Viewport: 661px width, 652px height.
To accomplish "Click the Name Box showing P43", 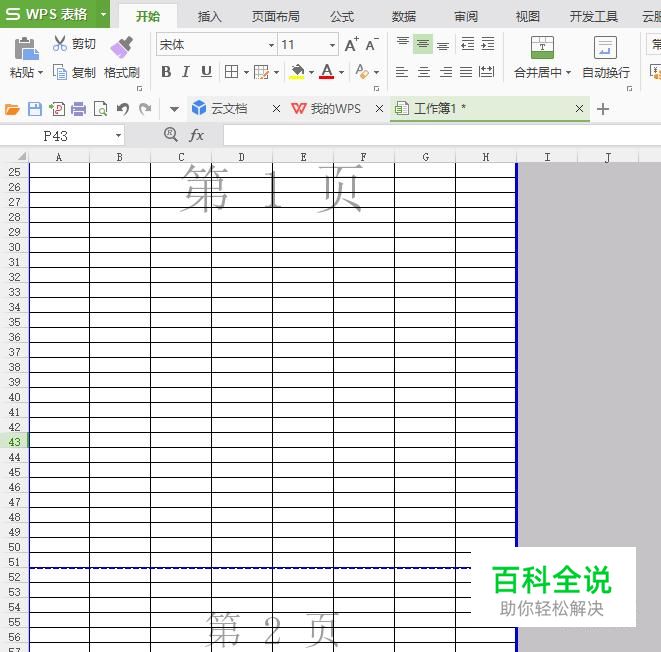I will coord(57,136).
